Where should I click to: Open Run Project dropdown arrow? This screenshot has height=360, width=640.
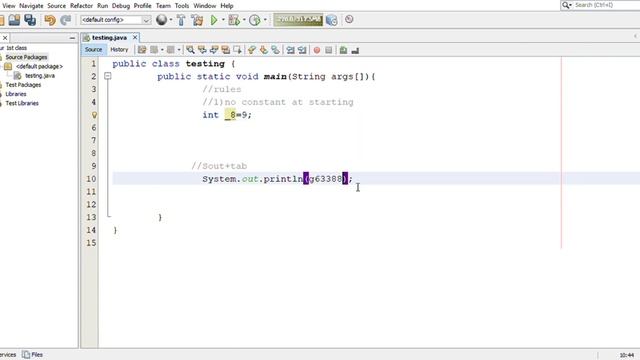[x=223, y=20]
